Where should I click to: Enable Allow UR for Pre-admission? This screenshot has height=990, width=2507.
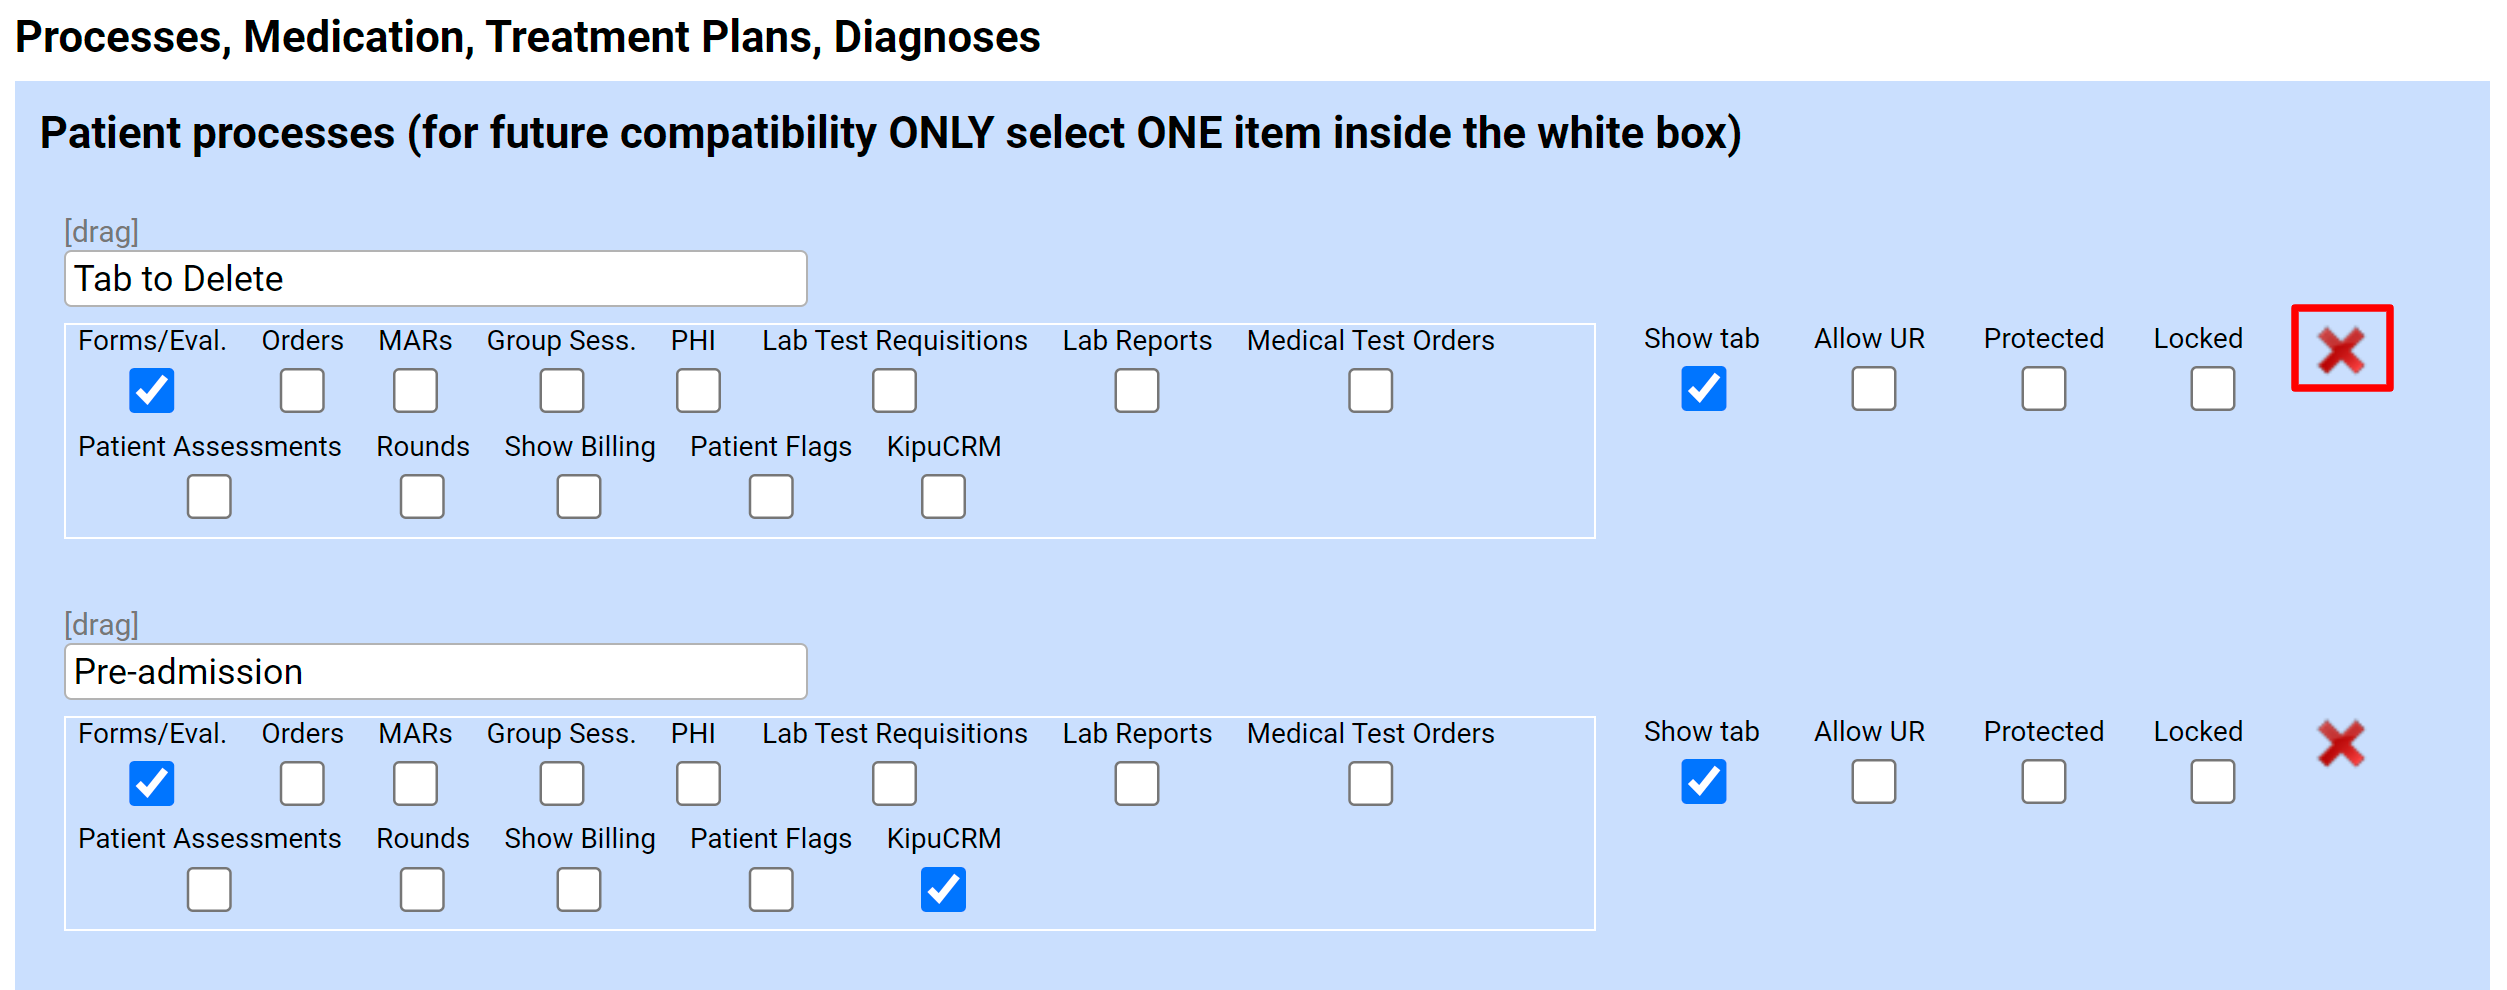[x=1871, y=784]
